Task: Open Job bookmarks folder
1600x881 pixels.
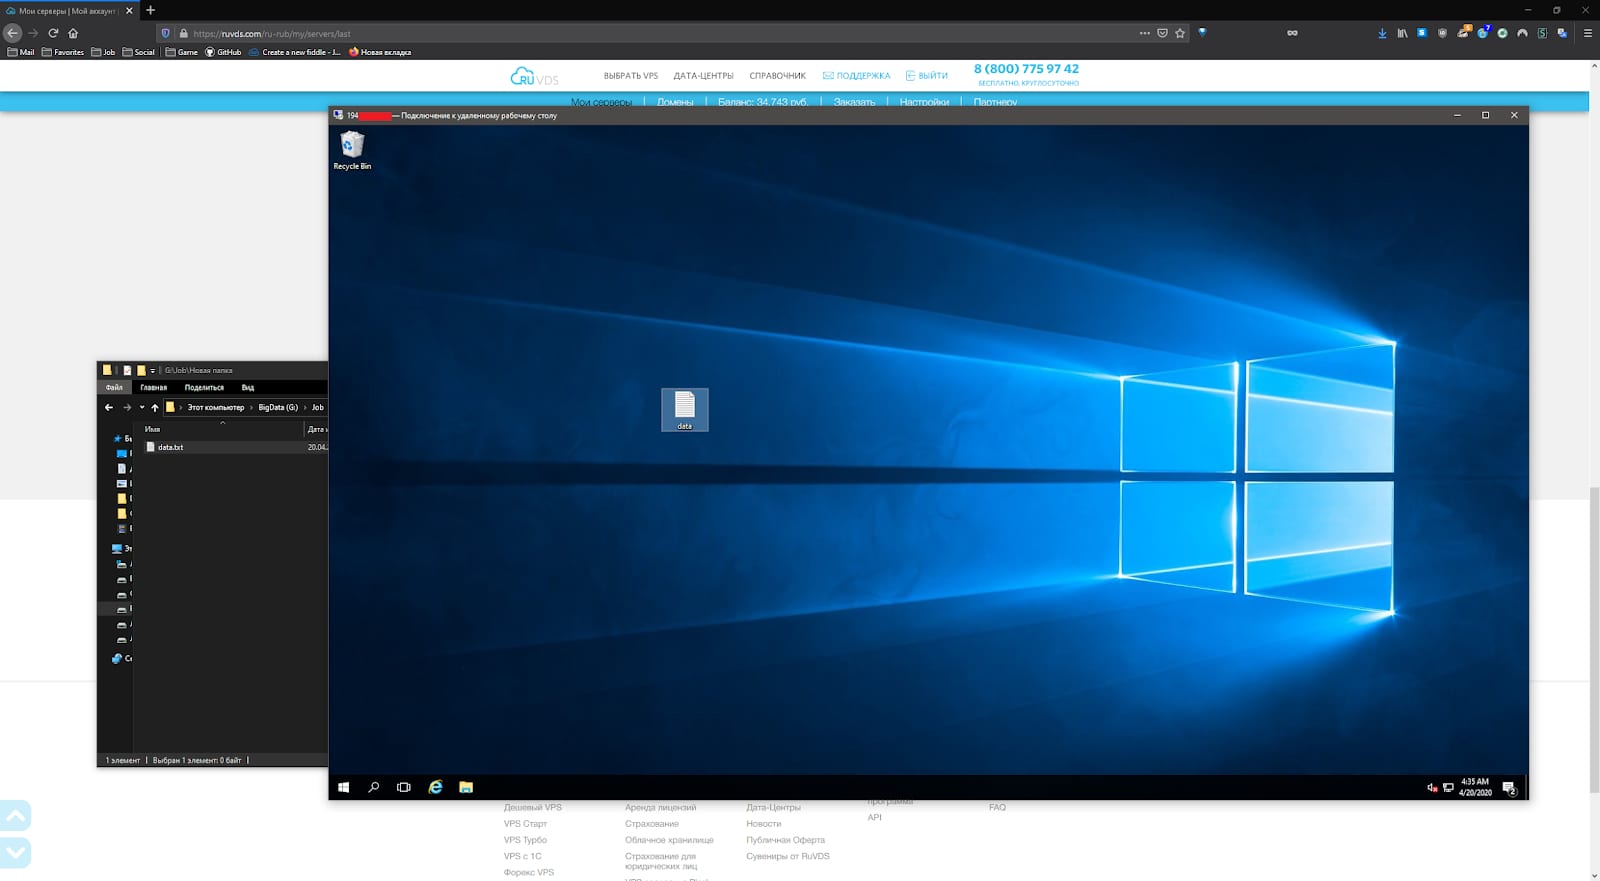Action: tap(103, 52)
